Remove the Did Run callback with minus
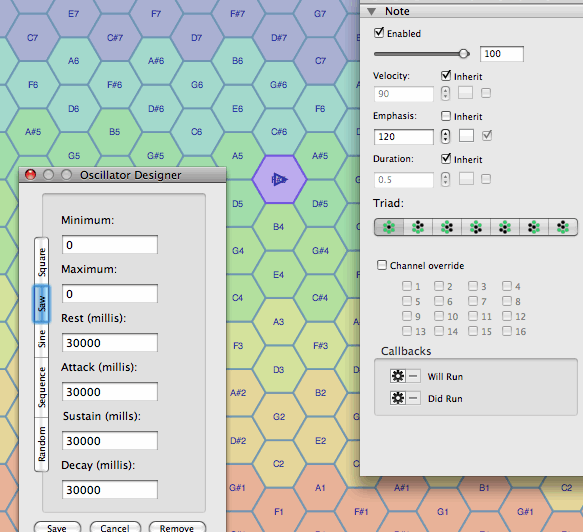Screen dimensions: 583x532 pyautogui.click(x=413, y=399)
